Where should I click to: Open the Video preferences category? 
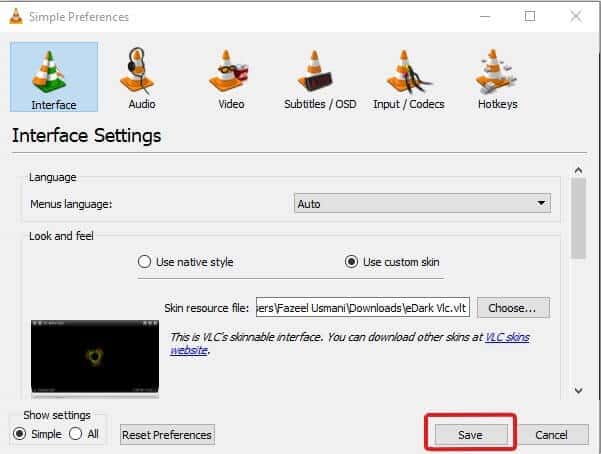(x=231, y=77)
